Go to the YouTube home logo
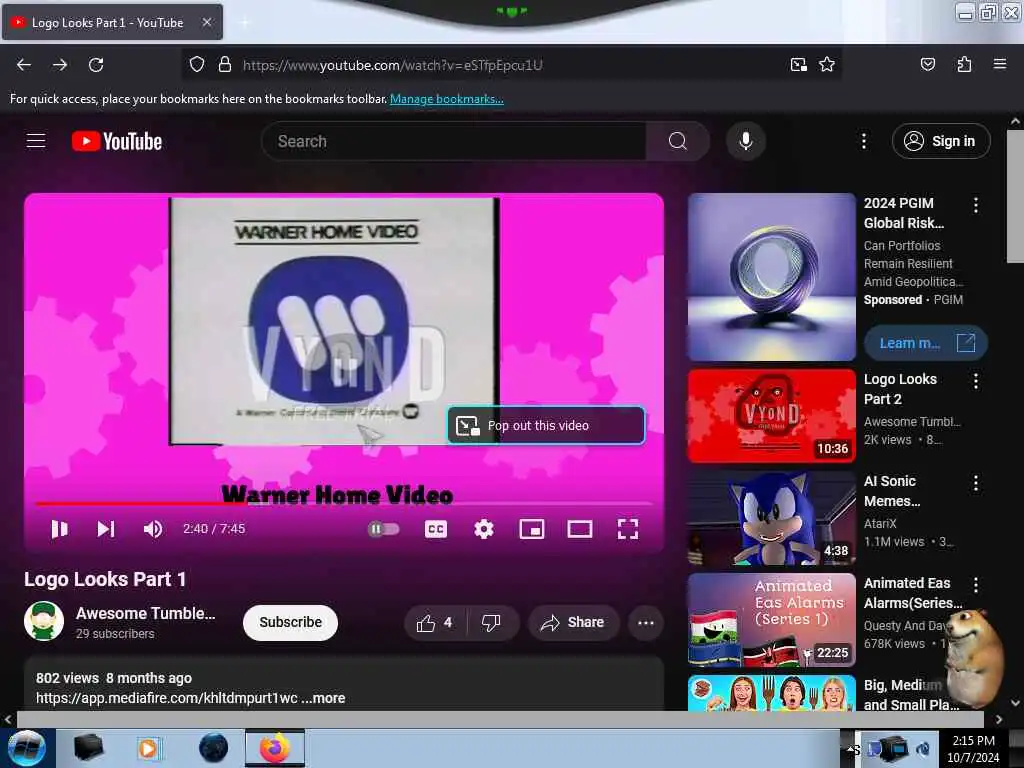Image resolution: width=1024 pixels, height=768 pixels. [x=116, y=141]
